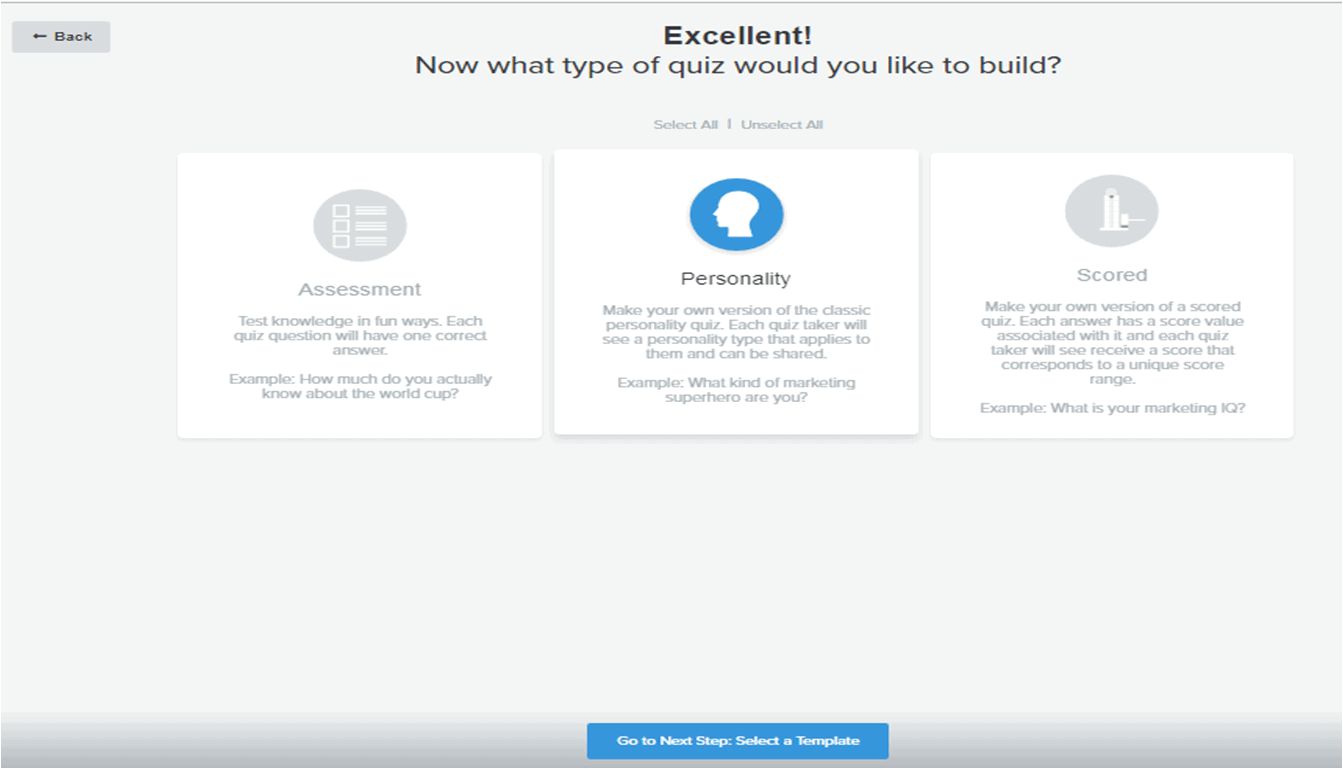Click the marketing IQ example text

pyautogui.click(x=1112, y=408)
